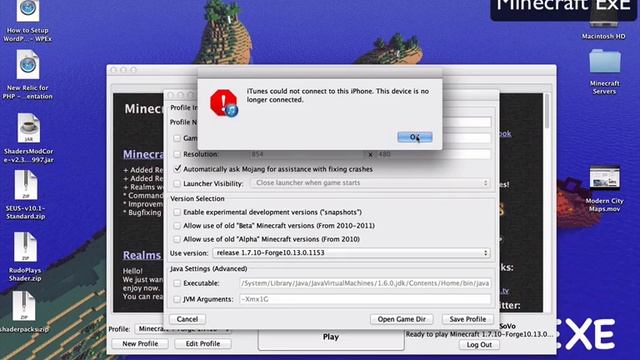
Task: Click the resolution width field 854
Action: 307,154
